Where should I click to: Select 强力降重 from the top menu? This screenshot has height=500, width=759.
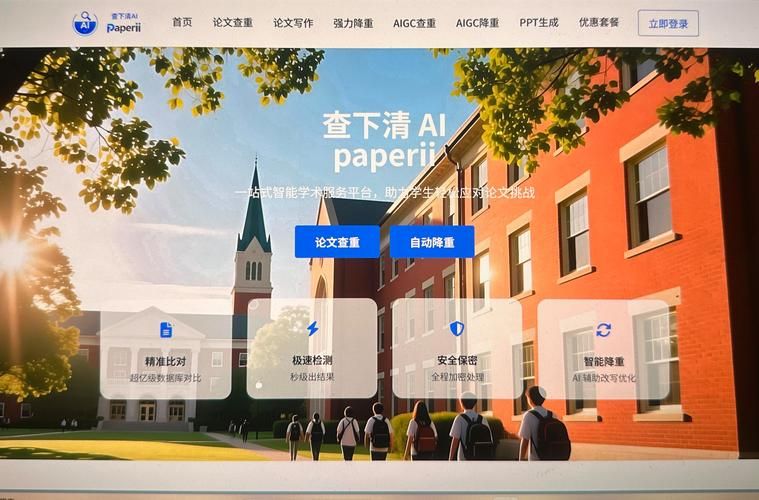(353, 23)
